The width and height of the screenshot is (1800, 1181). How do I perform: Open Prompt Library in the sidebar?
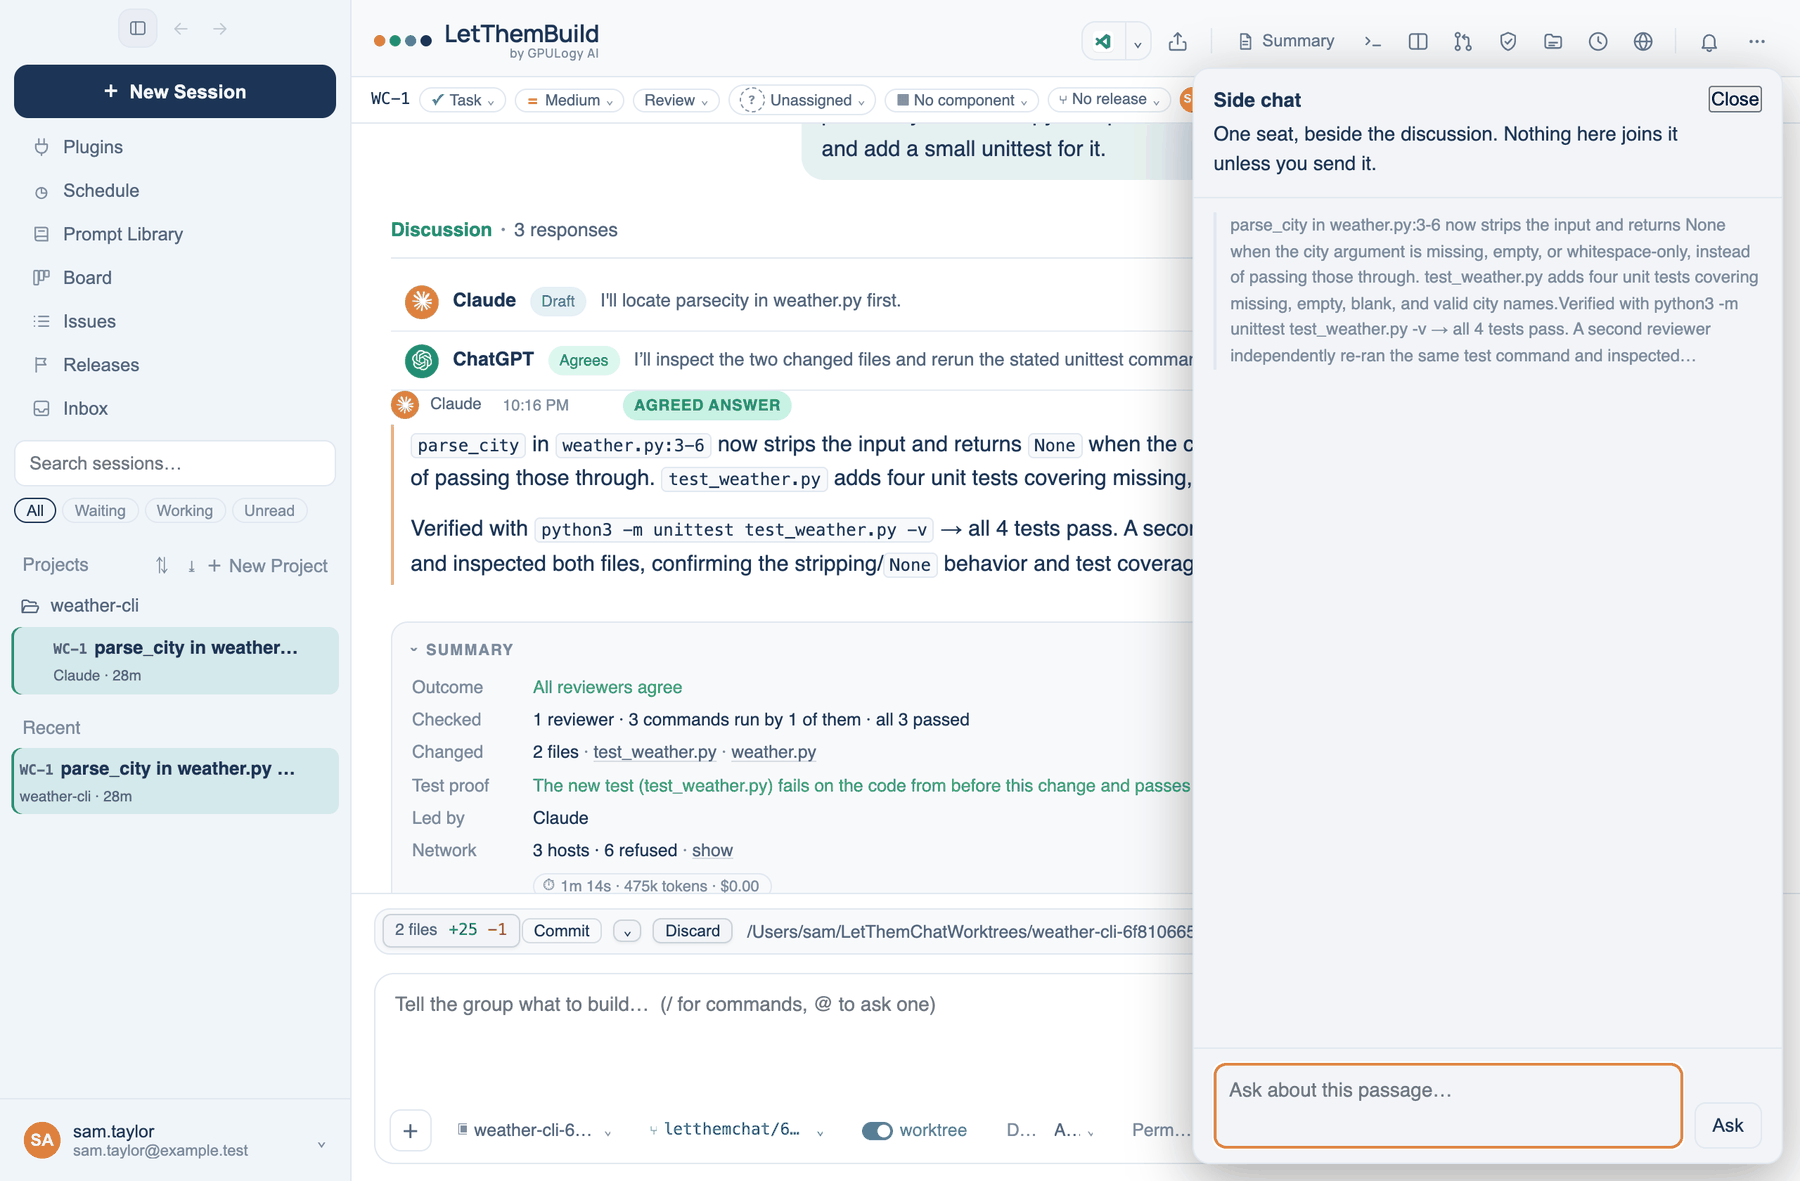tap(123, 234)
